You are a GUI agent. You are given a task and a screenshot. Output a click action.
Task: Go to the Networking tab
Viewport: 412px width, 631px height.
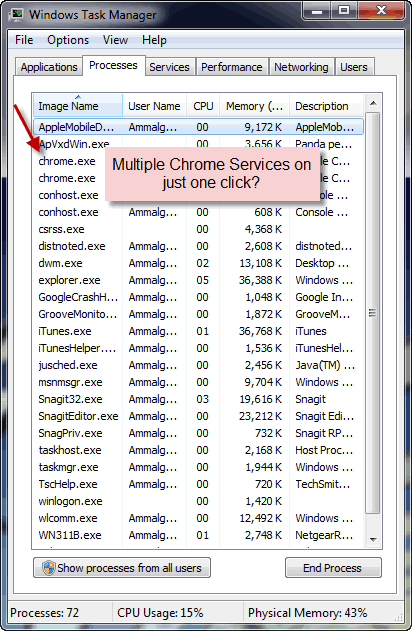coord(301,67)
